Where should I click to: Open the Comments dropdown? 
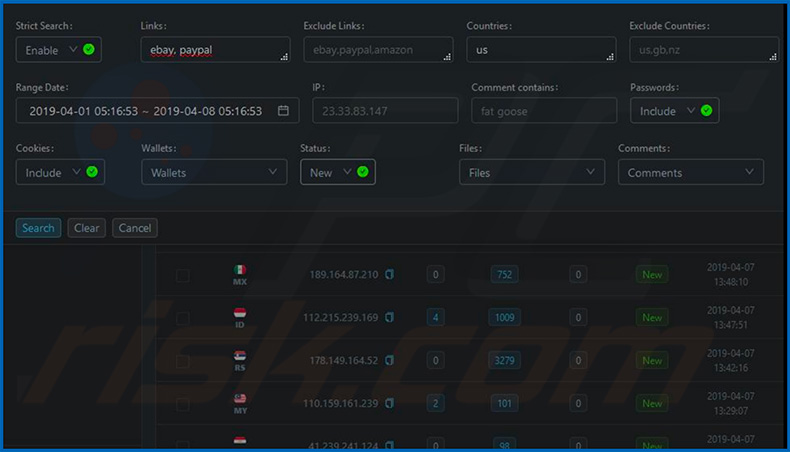[x=690, y=173]
